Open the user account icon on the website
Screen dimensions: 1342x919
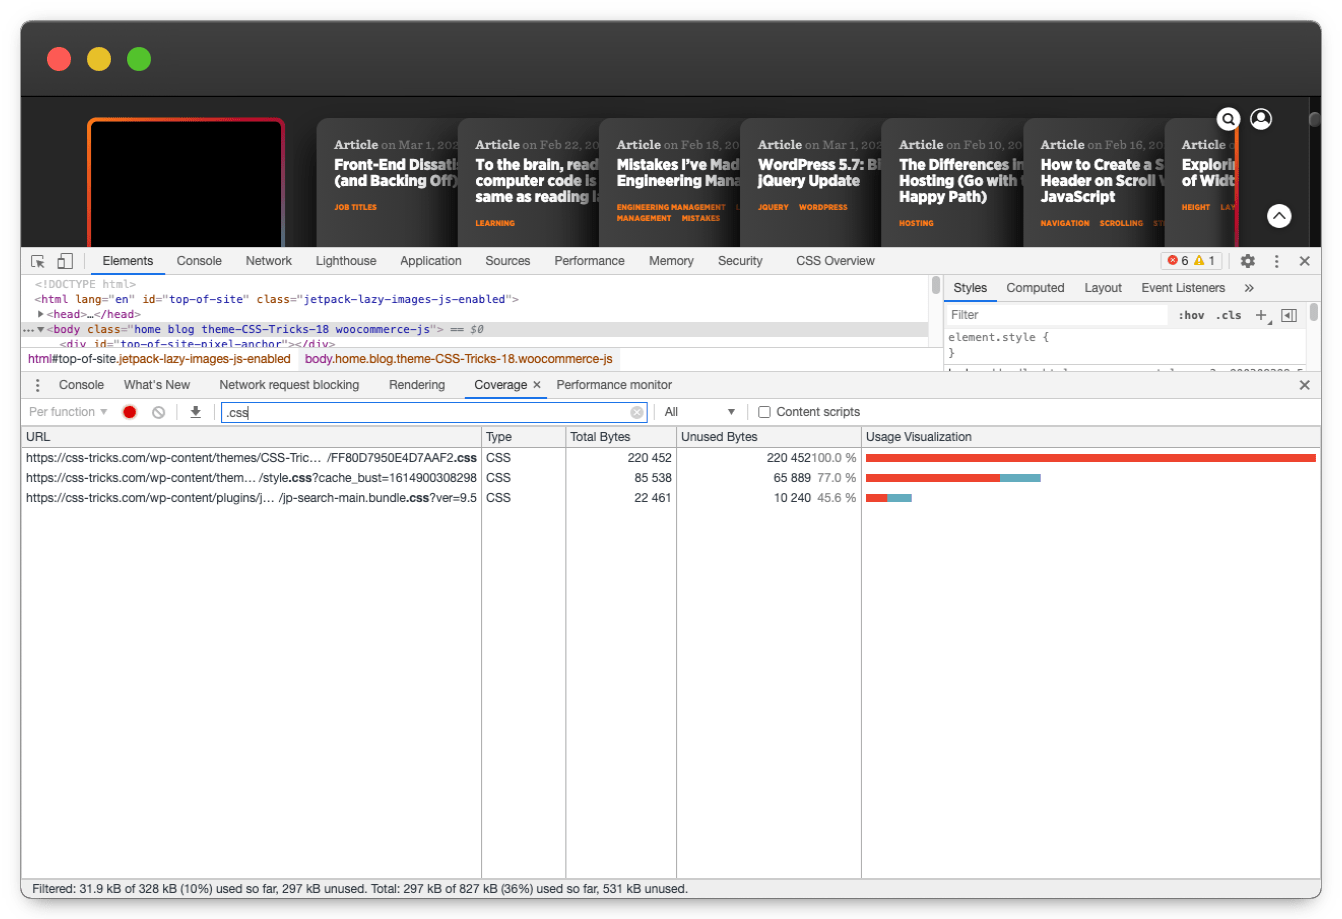[1261, 119]
